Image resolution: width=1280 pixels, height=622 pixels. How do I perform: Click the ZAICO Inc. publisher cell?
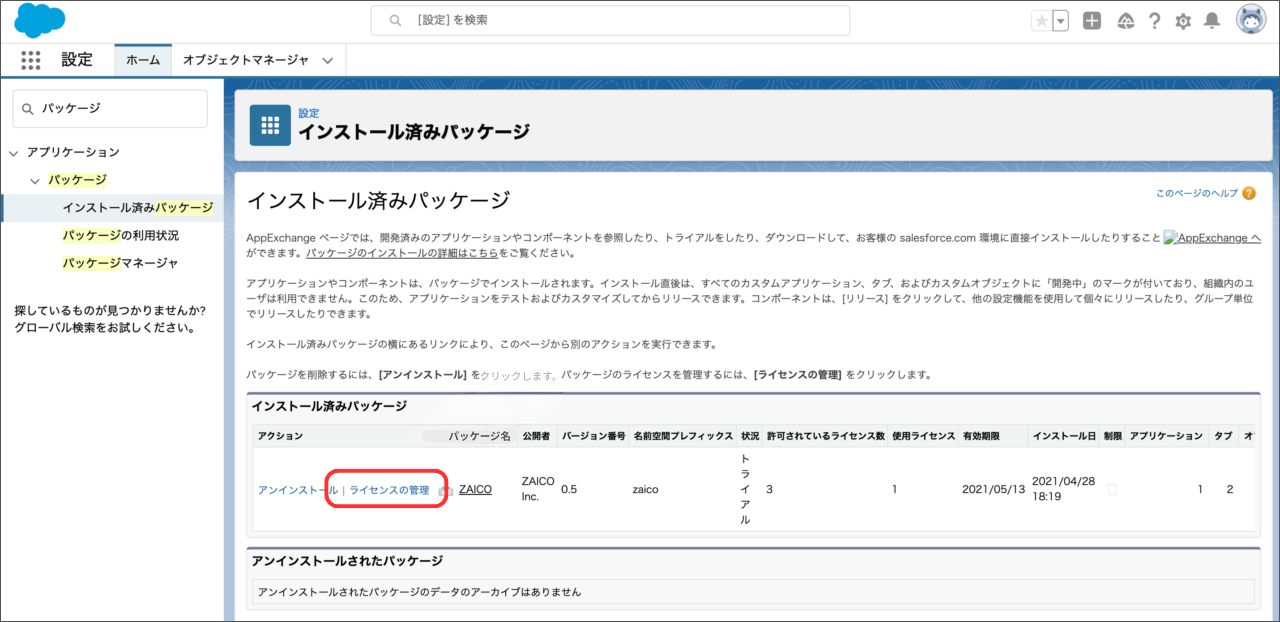point(538,489)
